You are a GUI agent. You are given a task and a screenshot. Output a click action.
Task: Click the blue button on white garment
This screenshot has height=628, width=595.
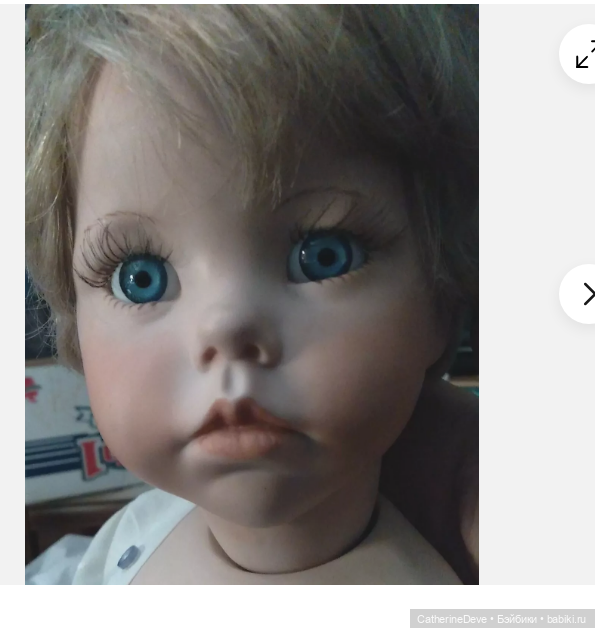click(x=129, y=557)
